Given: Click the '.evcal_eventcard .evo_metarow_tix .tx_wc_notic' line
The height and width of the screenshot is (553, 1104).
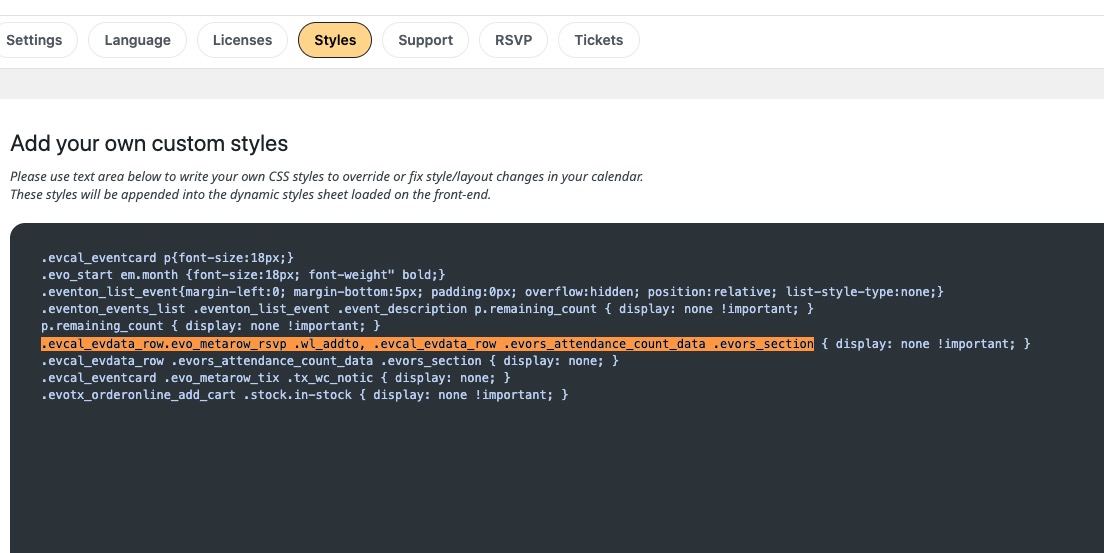Looking at the screenshot, I should pos(276,378).
